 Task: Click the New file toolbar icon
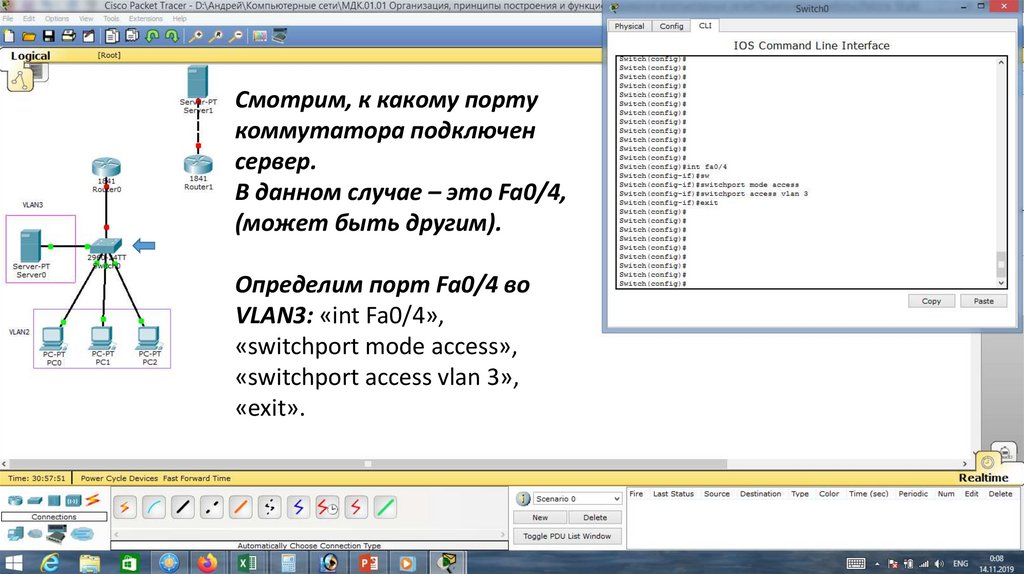click(9, 36)
